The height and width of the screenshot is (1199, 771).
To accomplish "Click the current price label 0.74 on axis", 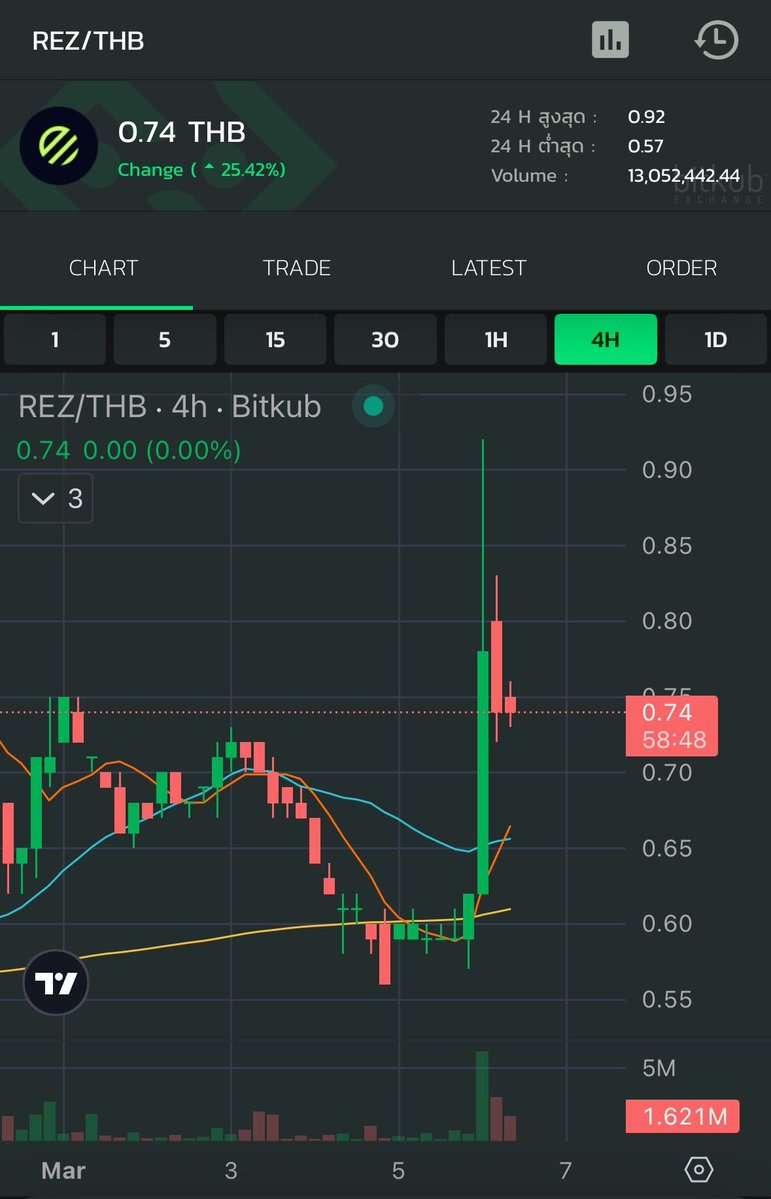I will [672, 726].
